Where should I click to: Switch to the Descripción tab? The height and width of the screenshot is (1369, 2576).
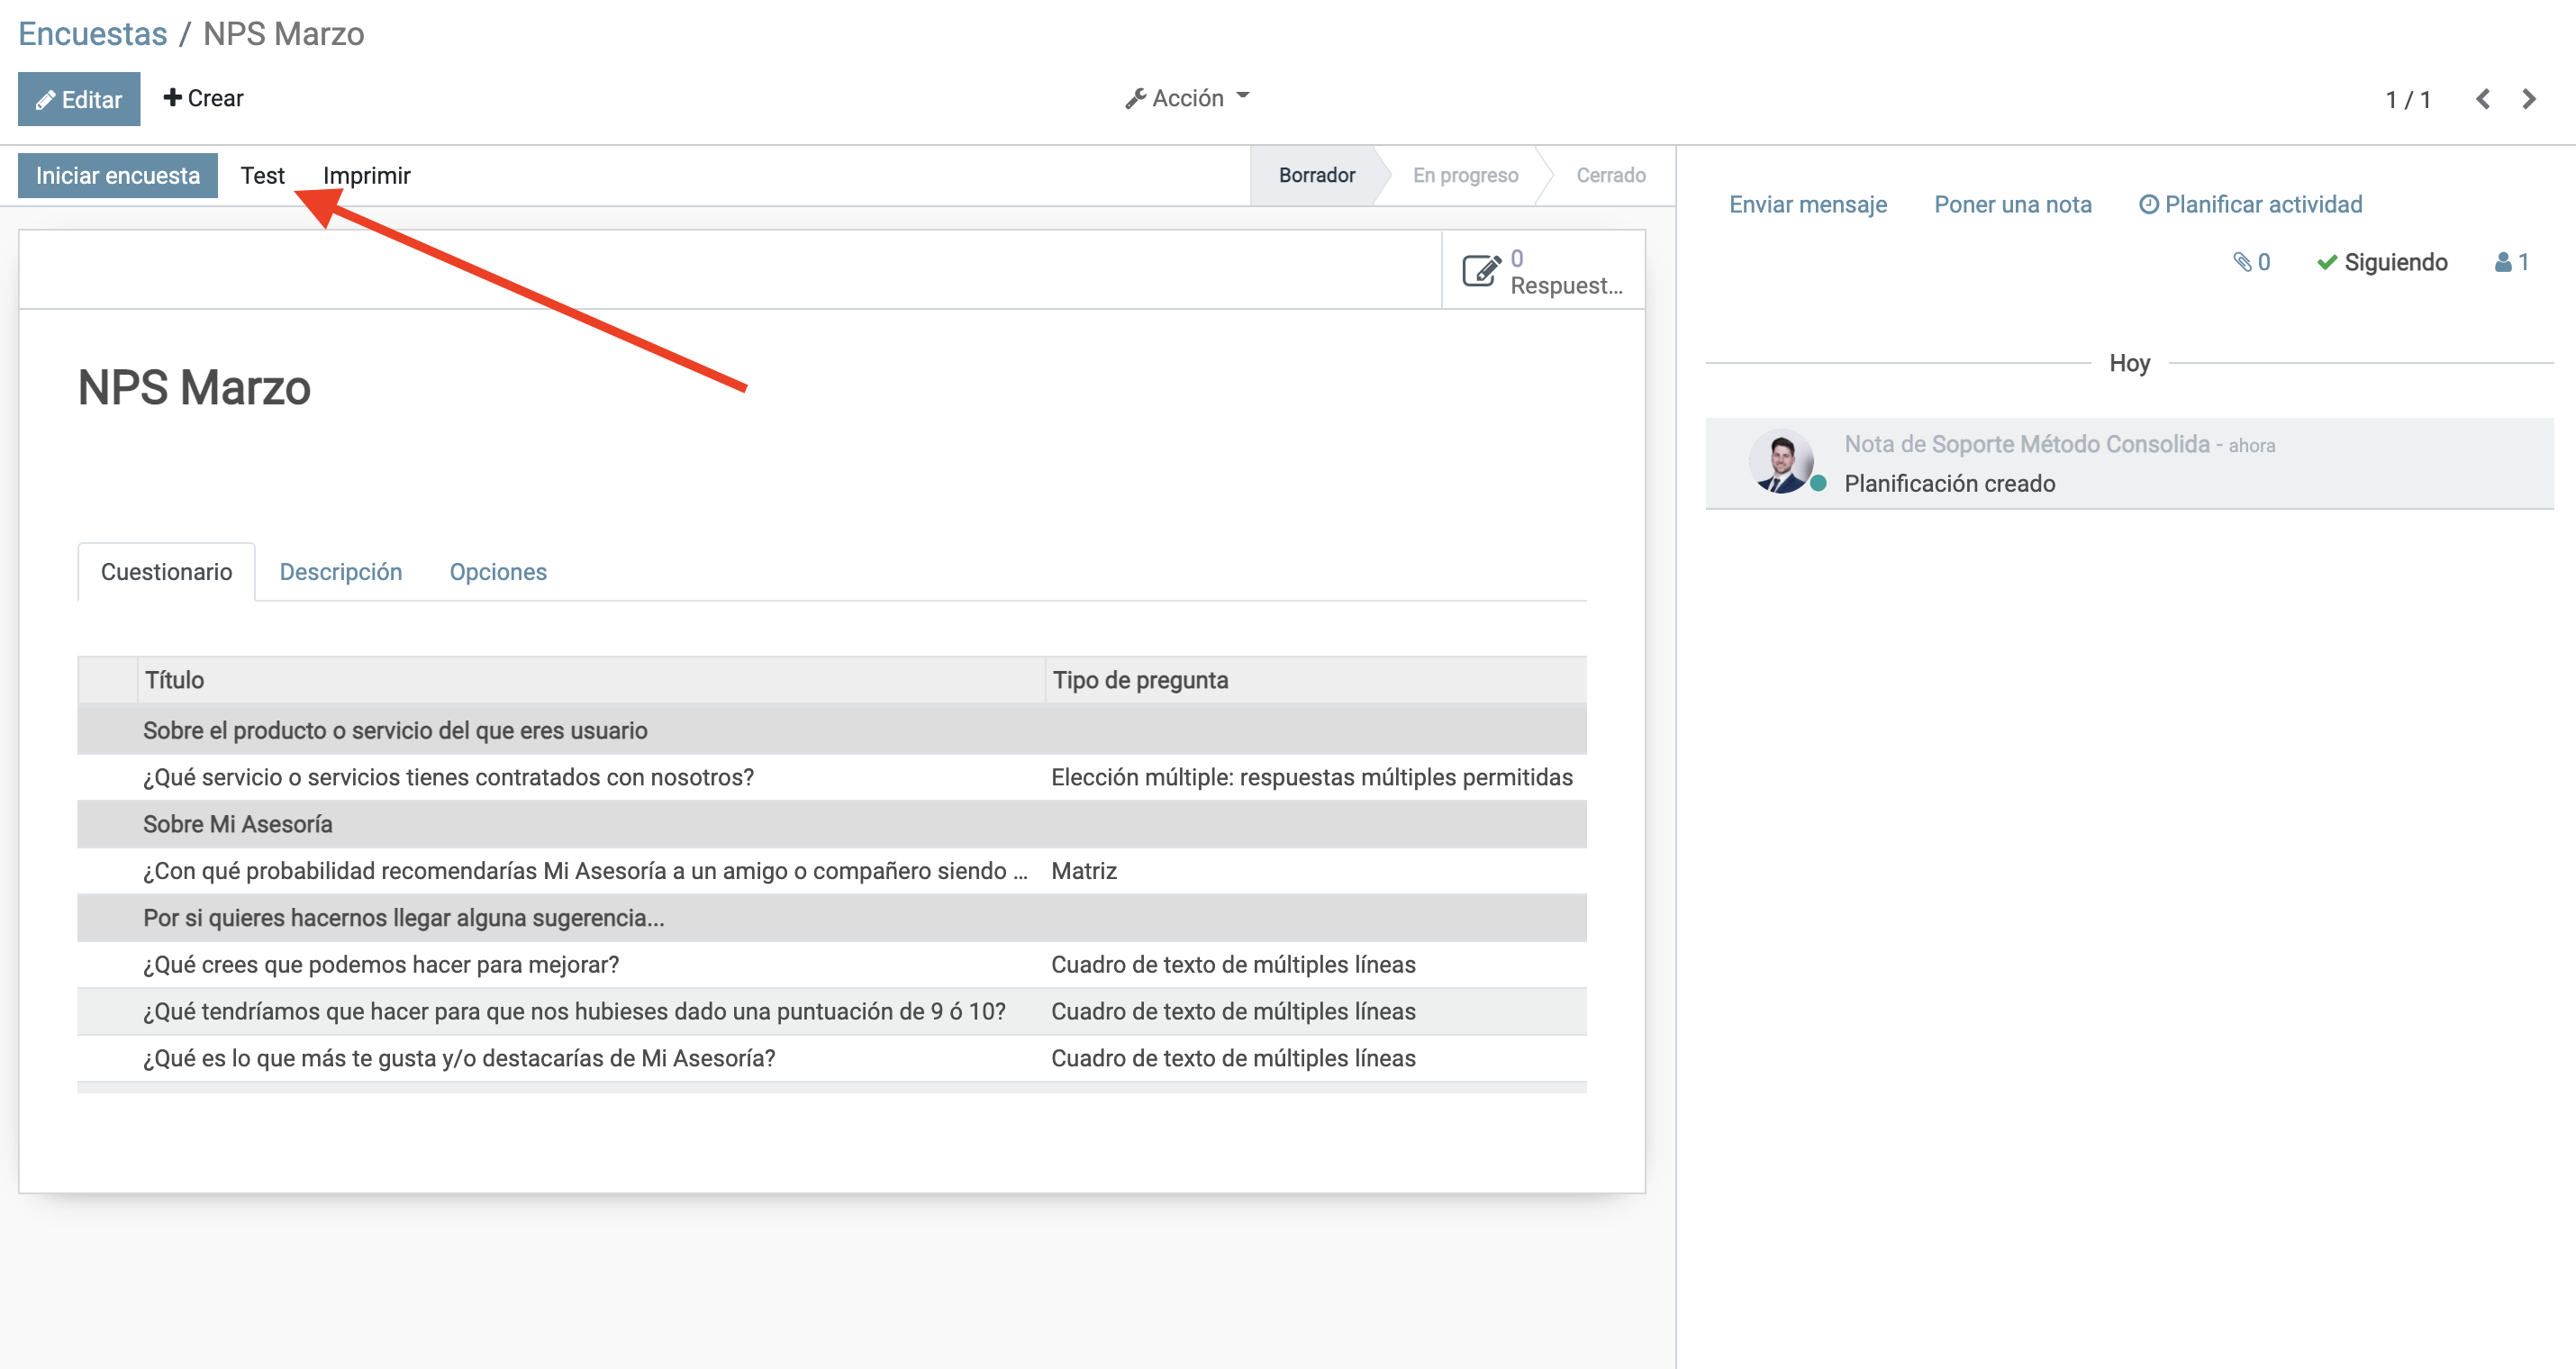pyautogui.click(x=341, y=572)
